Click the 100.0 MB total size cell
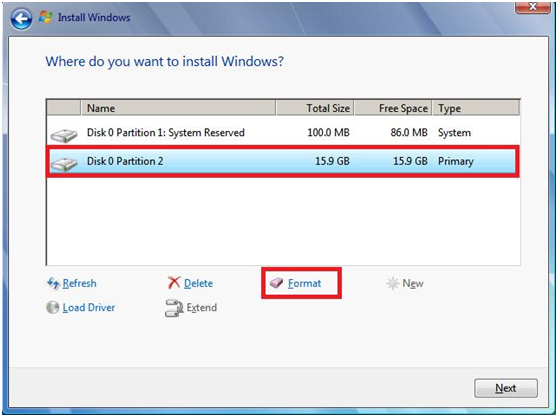This screenshot has width=558, height=417. click(328, 133)
